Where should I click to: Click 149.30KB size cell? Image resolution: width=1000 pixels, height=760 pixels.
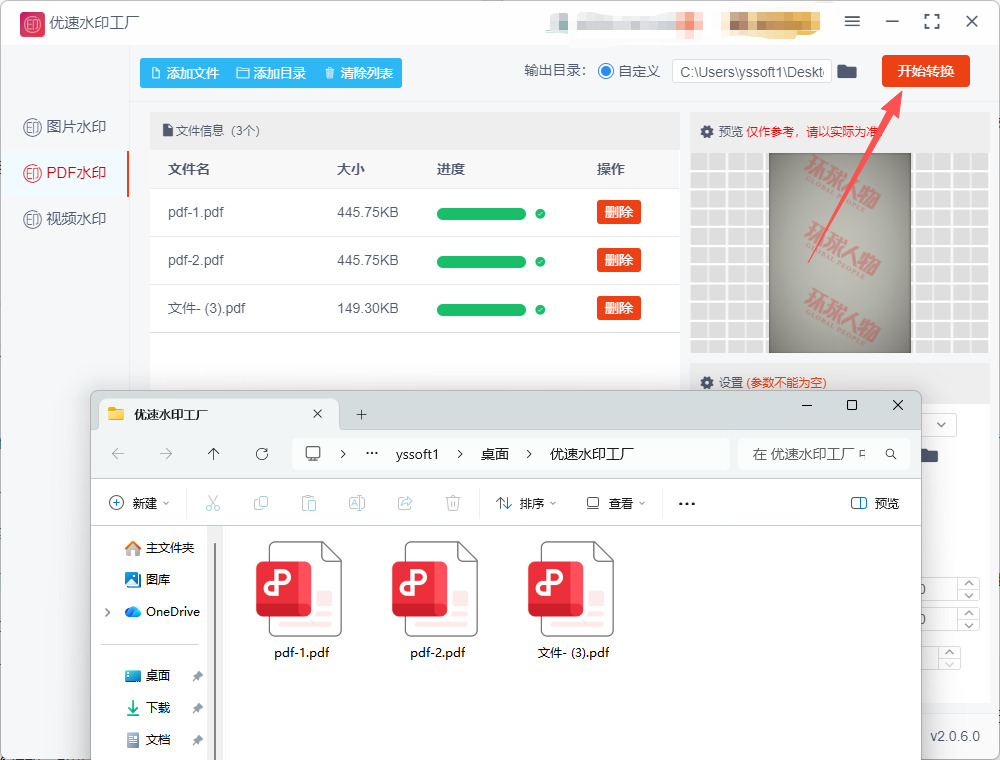point(367,308)
